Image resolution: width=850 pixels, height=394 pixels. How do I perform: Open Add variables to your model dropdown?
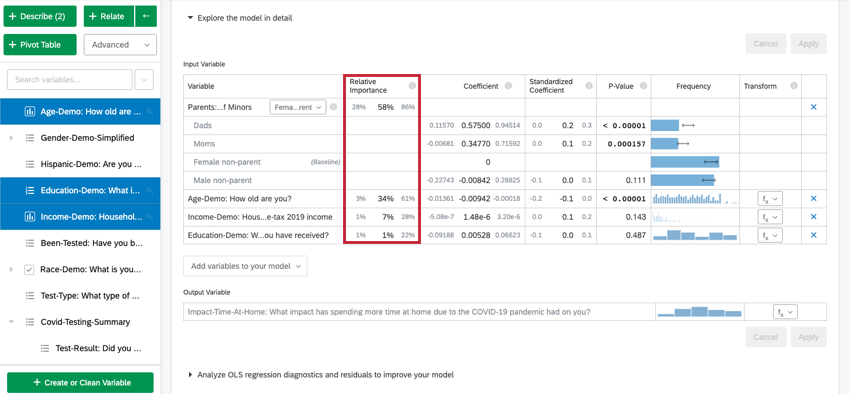[x=245, y=266]
